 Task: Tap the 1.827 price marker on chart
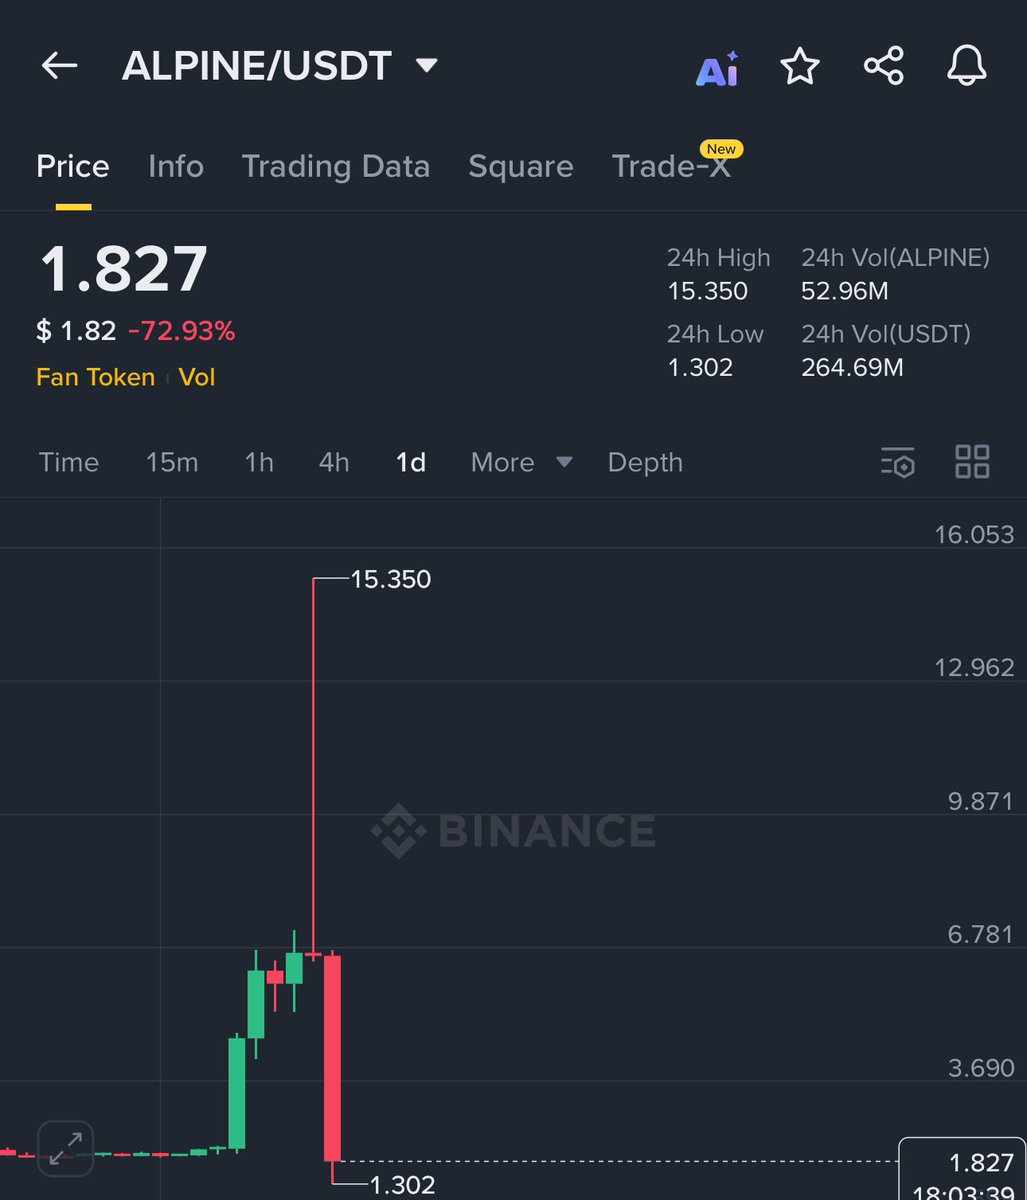(984, 1163)
